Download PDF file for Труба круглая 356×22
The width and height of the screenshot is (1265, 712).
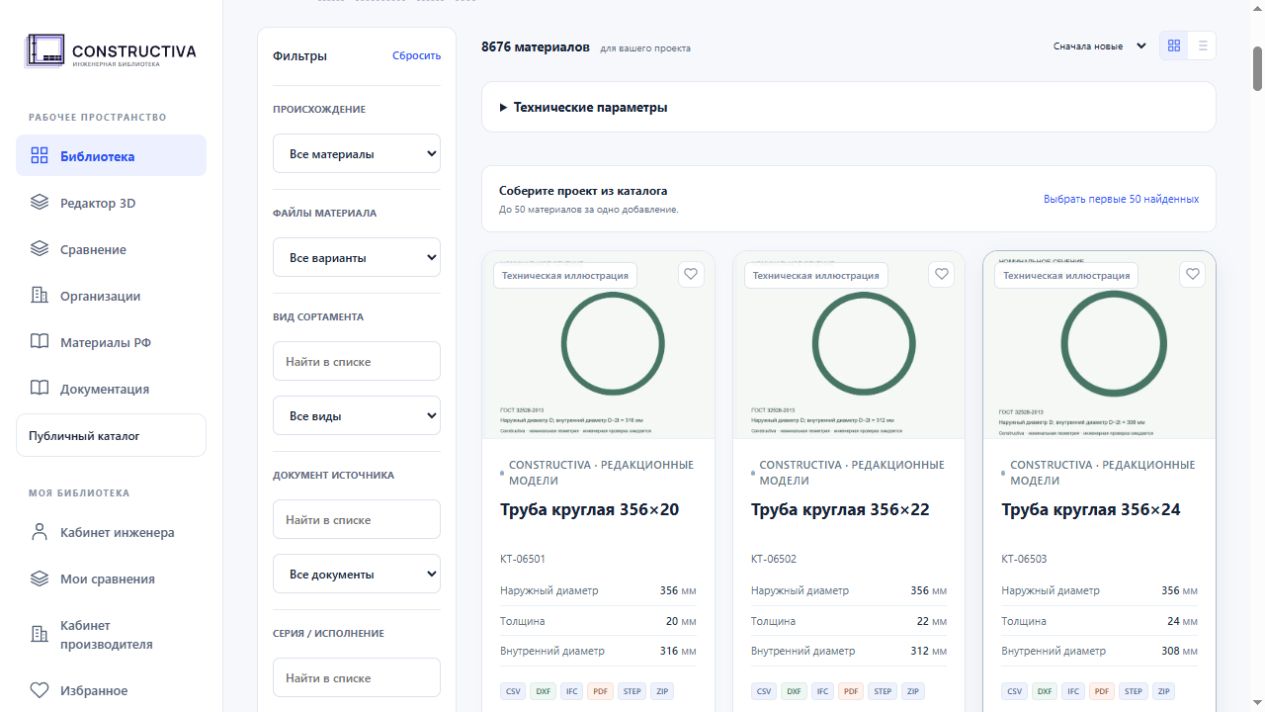click(851, 691)
